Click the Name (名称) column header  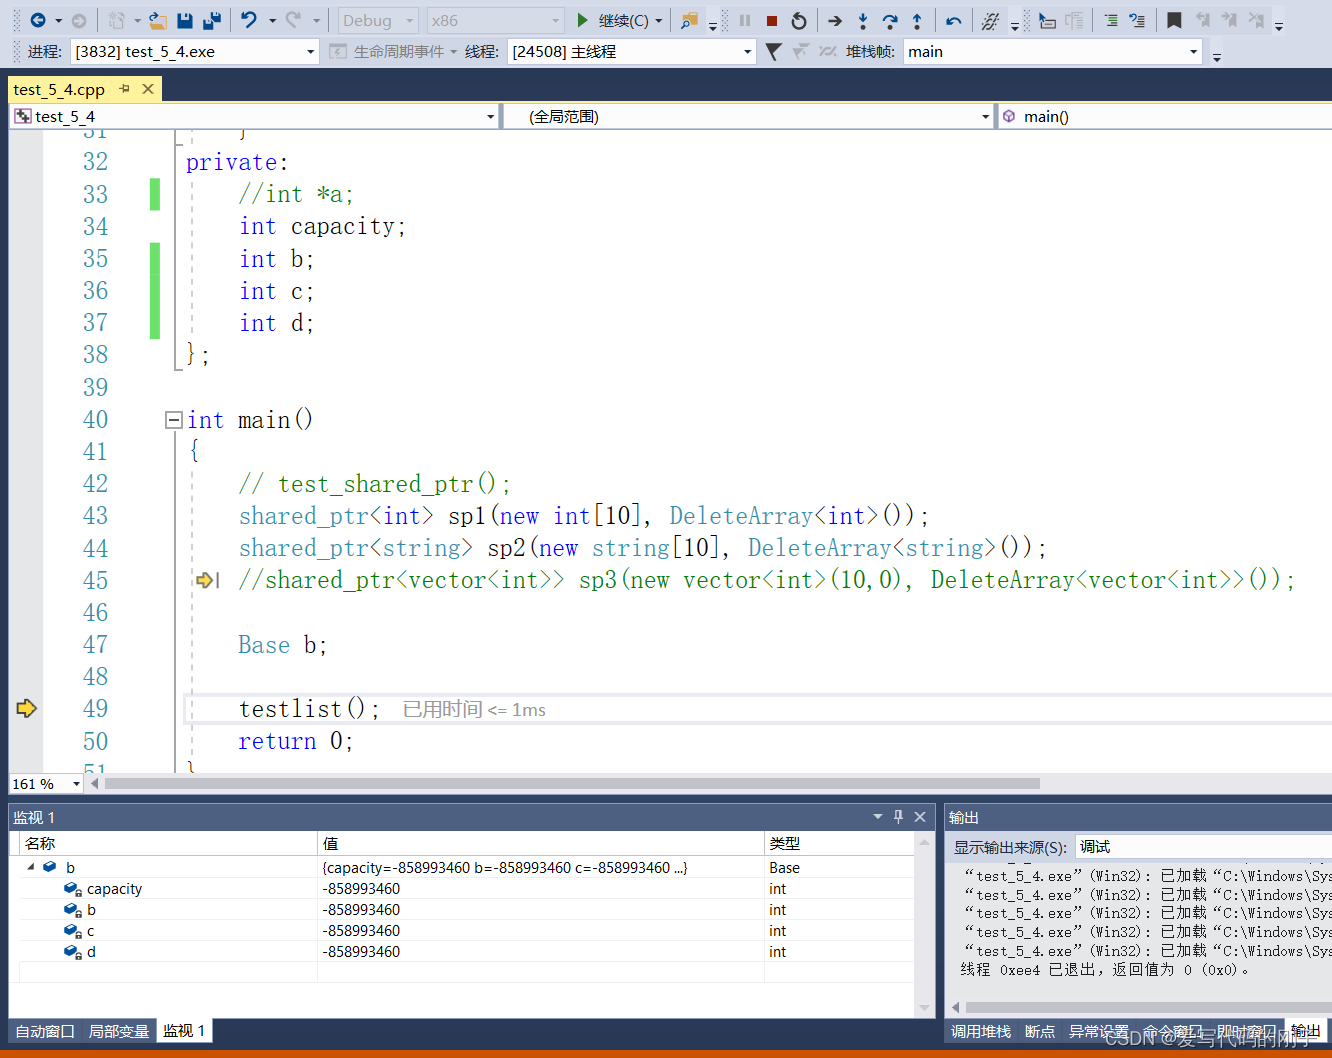167,843
